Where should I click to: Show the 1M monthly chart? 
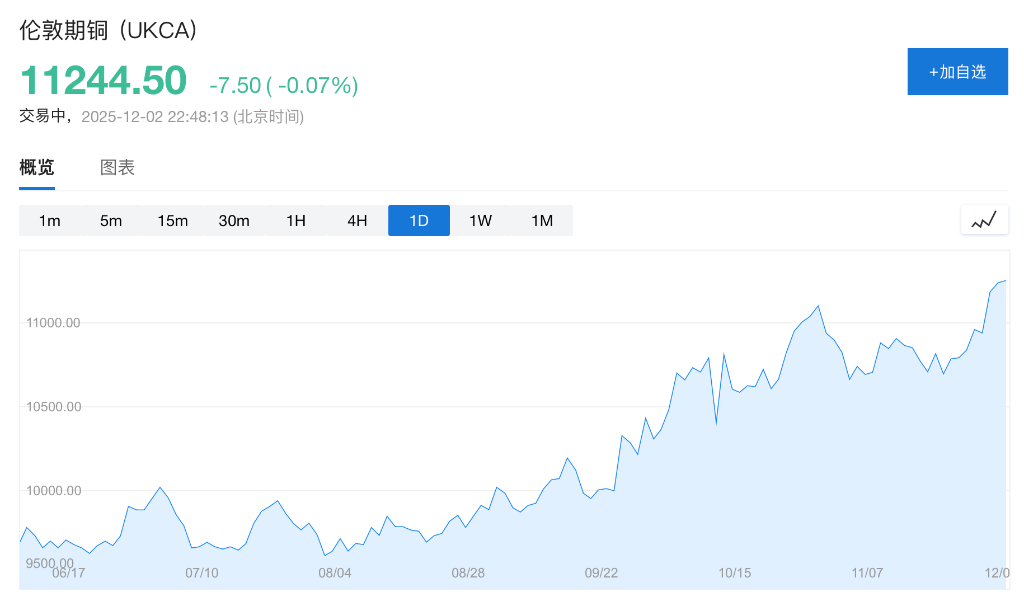(542, 221)
